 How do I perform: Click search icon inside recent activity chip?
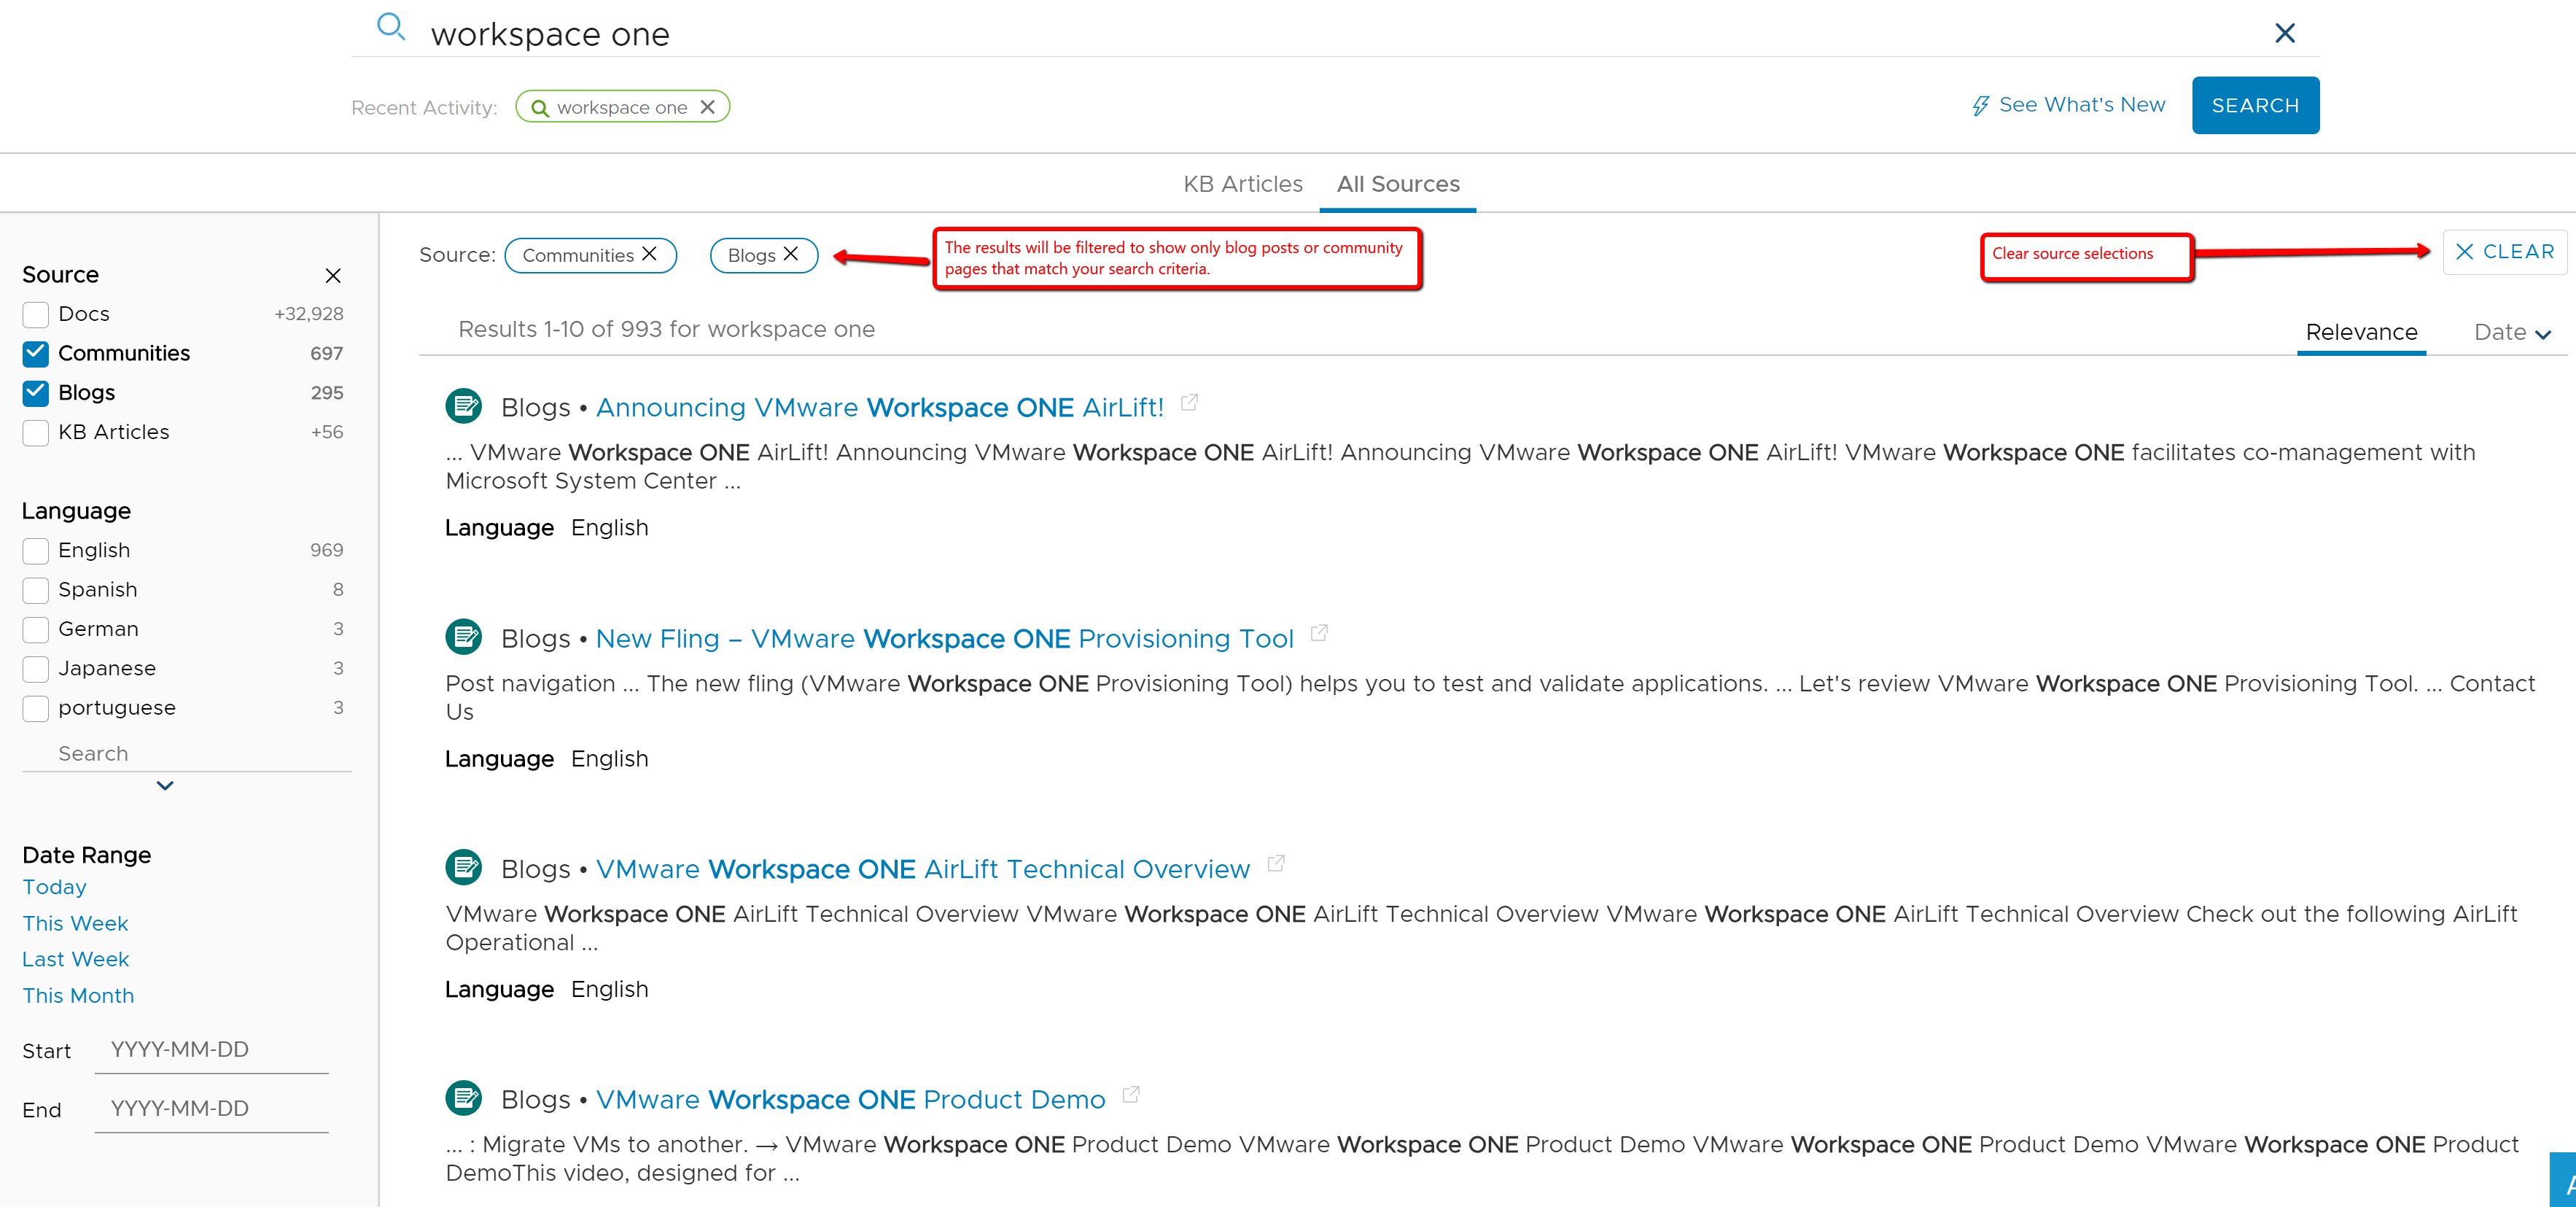tap(540, 108)
